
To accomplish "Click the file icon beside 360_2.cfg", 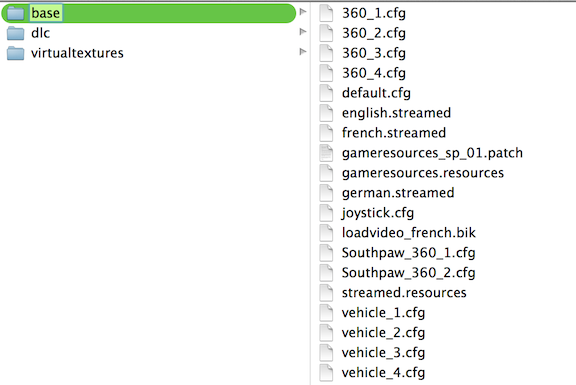I will tap(326, 33).
